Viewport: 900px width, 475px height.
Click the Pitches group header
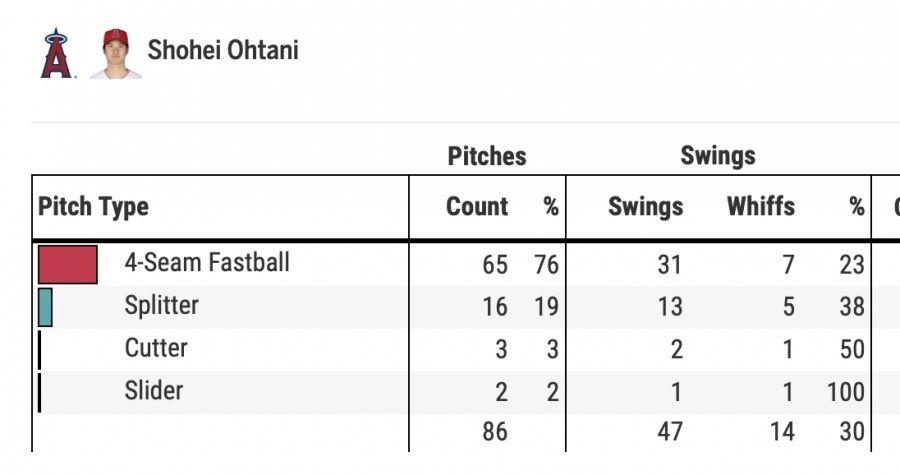[x=487, y=156]
